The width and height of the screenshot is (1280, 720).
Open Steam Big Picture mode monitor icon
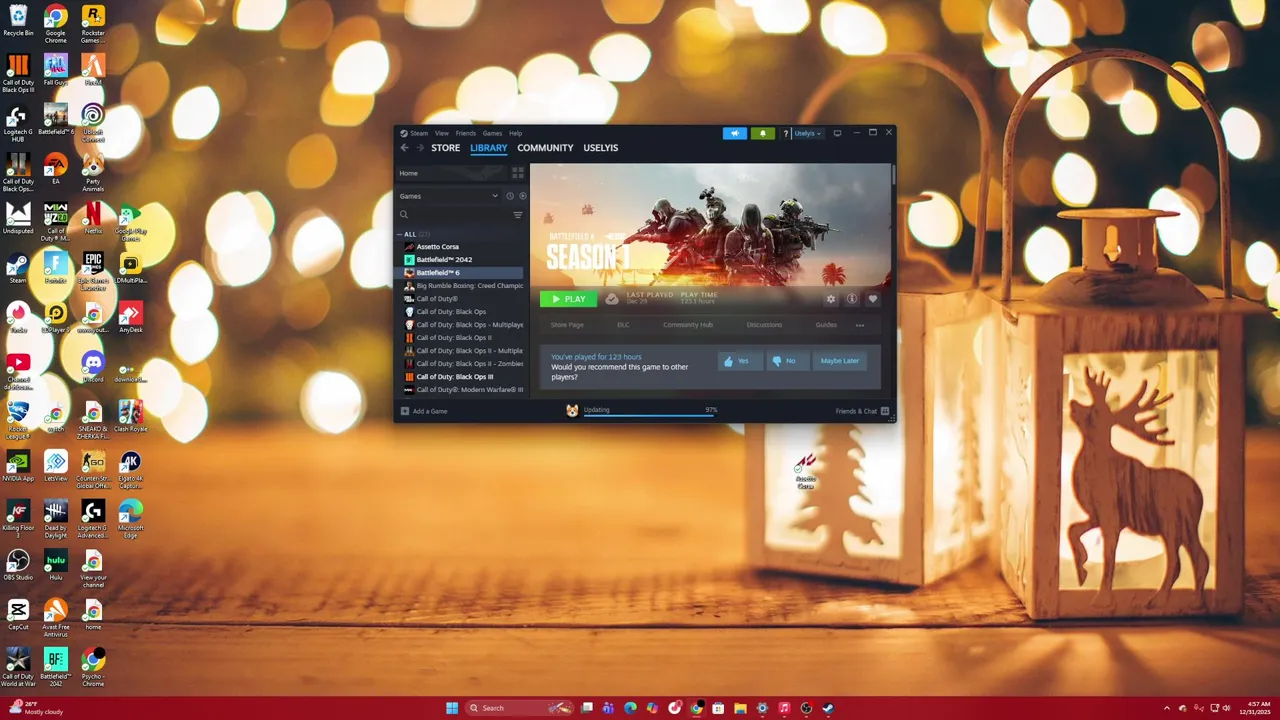837,133
